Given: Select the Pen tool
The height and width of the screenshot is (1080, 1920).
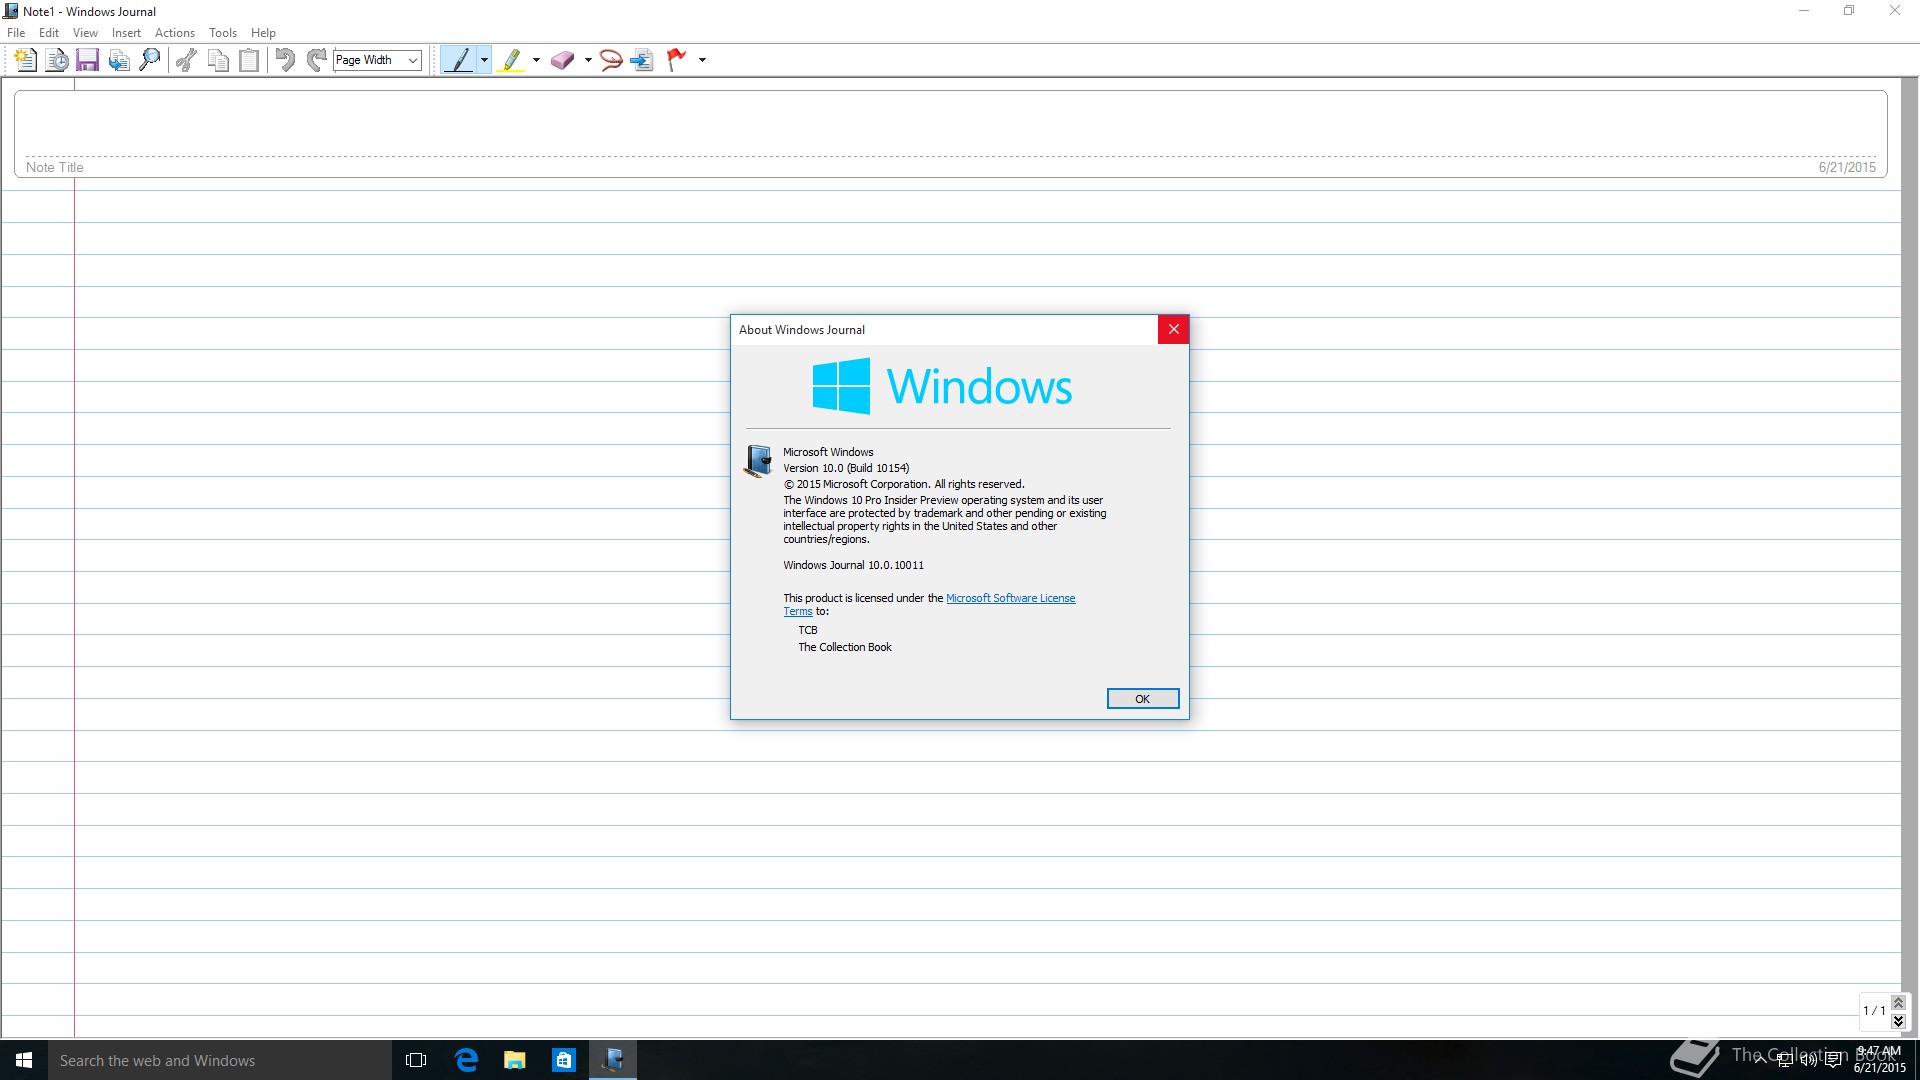Looking at the screenshot, I should [459, 60].
